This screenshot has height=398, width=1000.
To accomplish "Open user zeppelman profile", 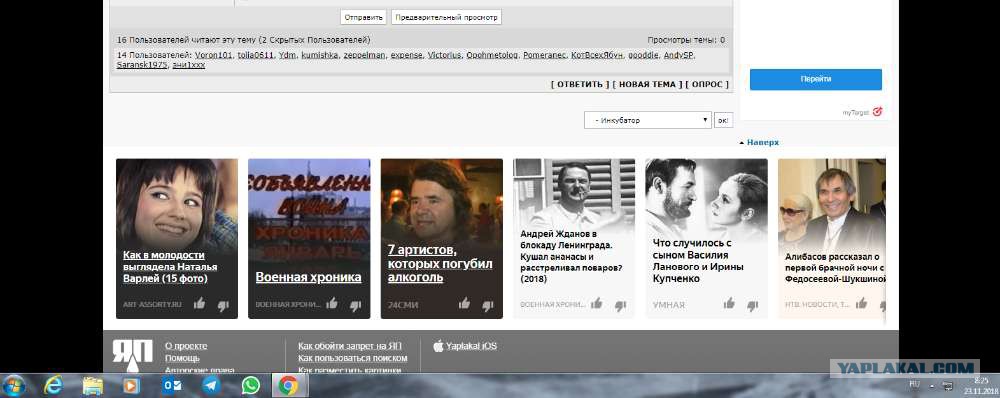I will (364, 55).
